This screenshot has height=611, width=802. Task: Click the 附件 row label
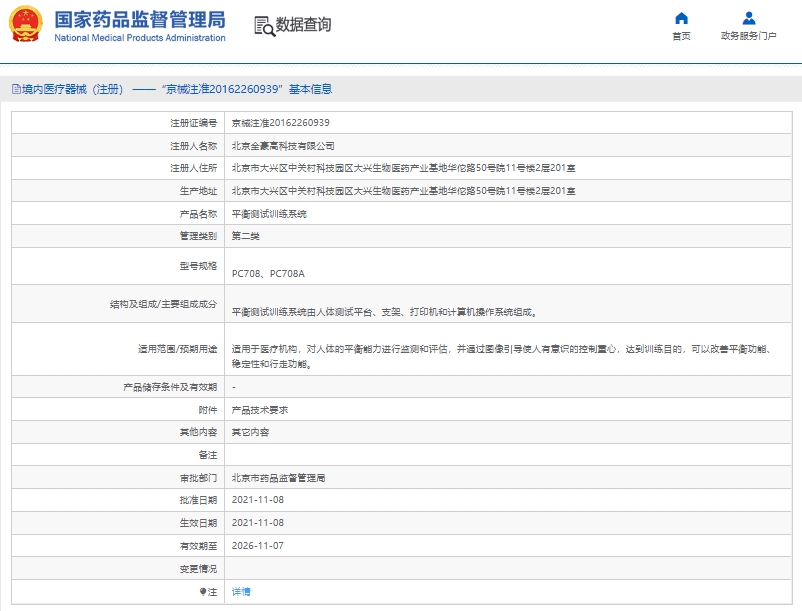click(x=208, y=410)
